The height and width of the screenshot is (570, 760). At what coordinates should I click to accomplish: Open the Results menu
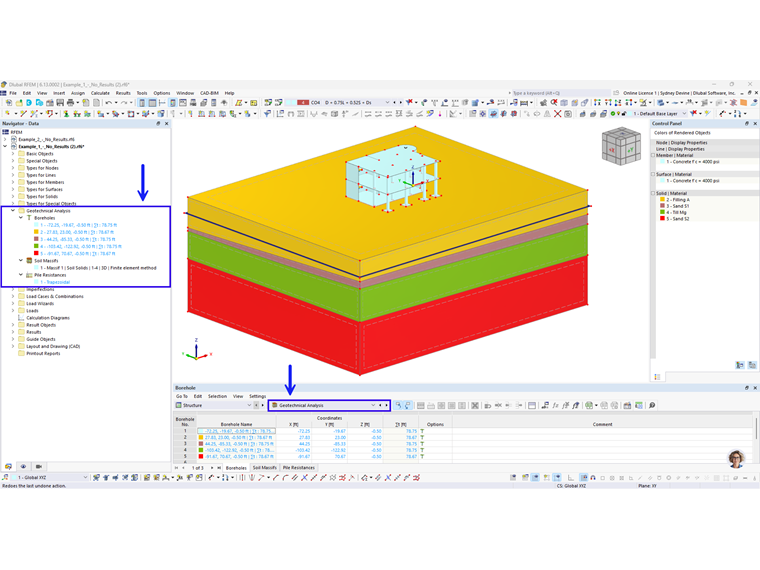coord(123,93)
